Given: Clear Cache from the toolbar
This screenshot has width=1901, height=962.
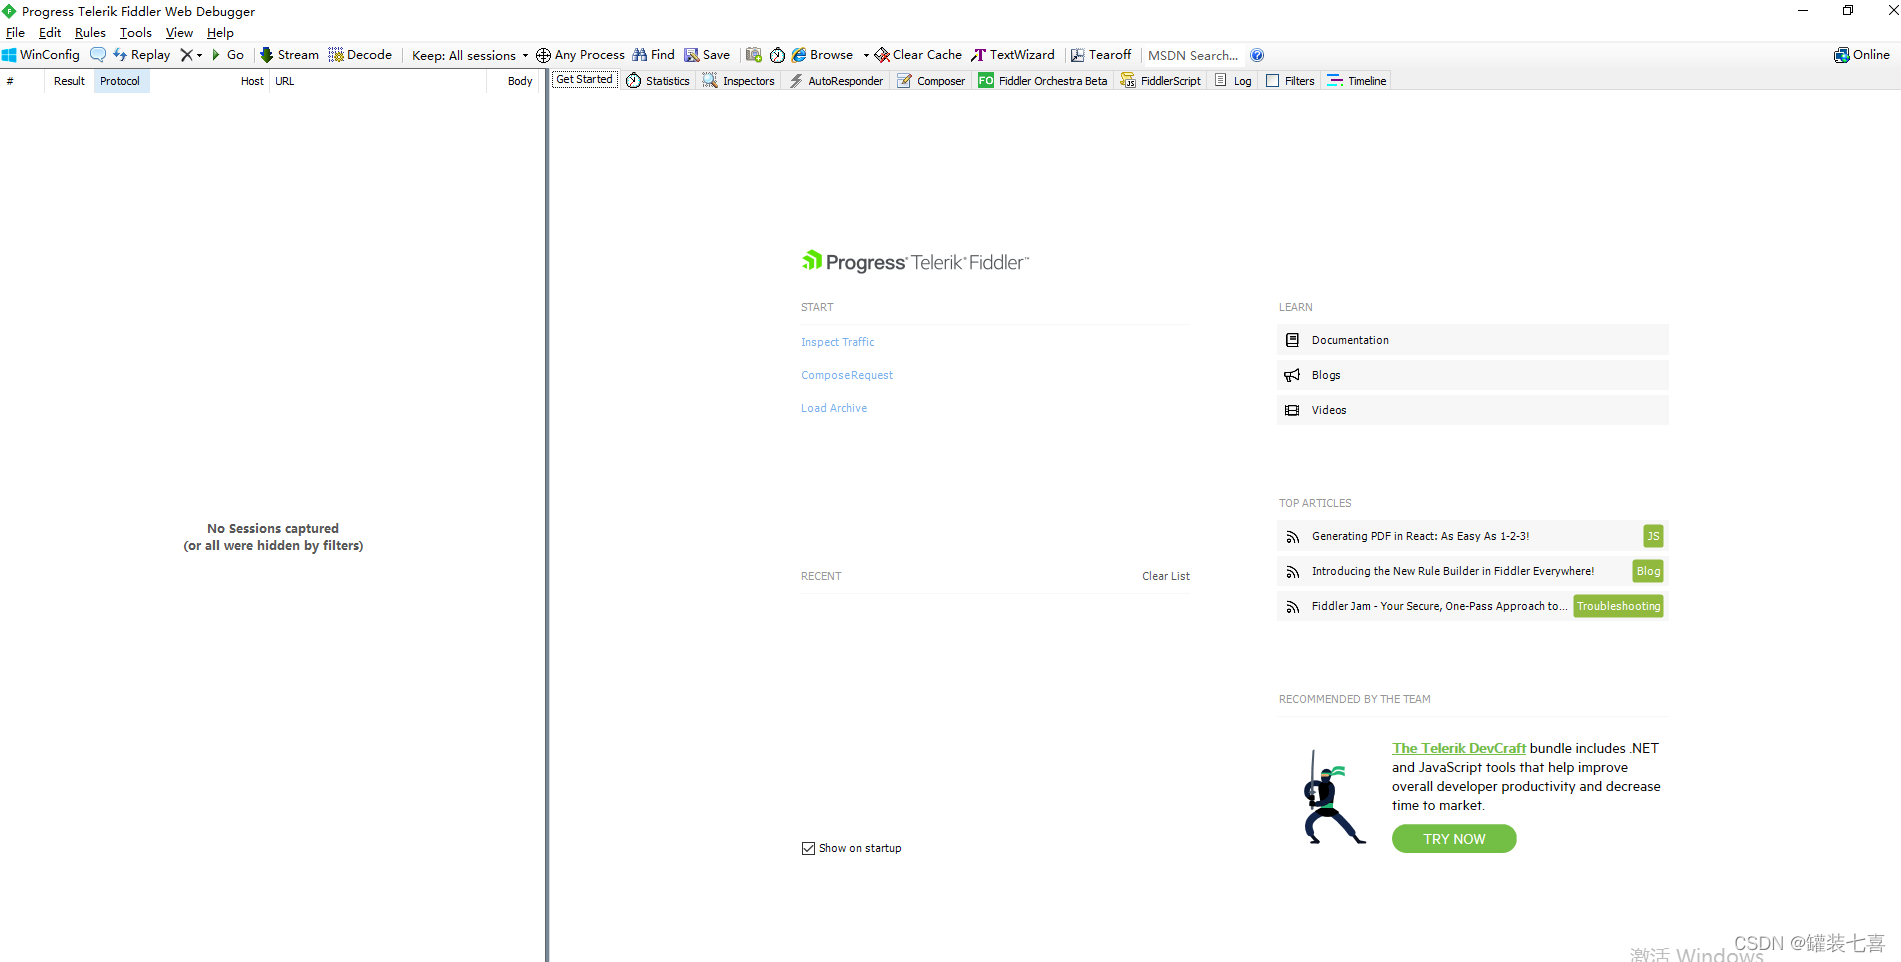Looking at the screenshot, I should (x=918, y=55).
